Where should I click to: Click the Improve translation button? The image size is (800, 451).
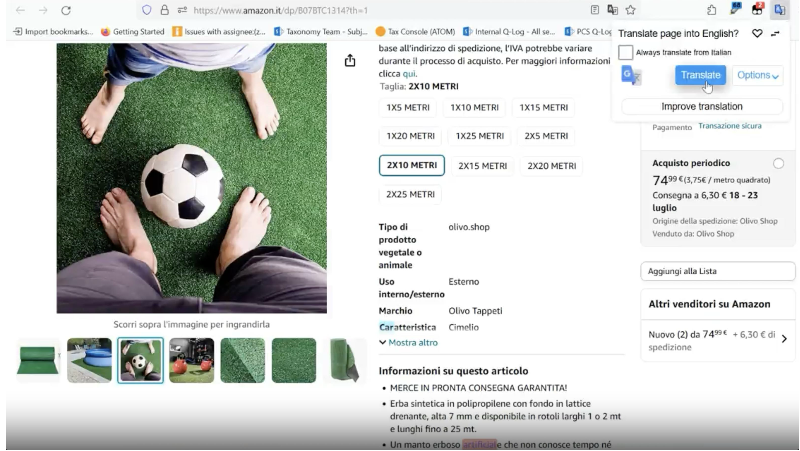tap(701, 106)
